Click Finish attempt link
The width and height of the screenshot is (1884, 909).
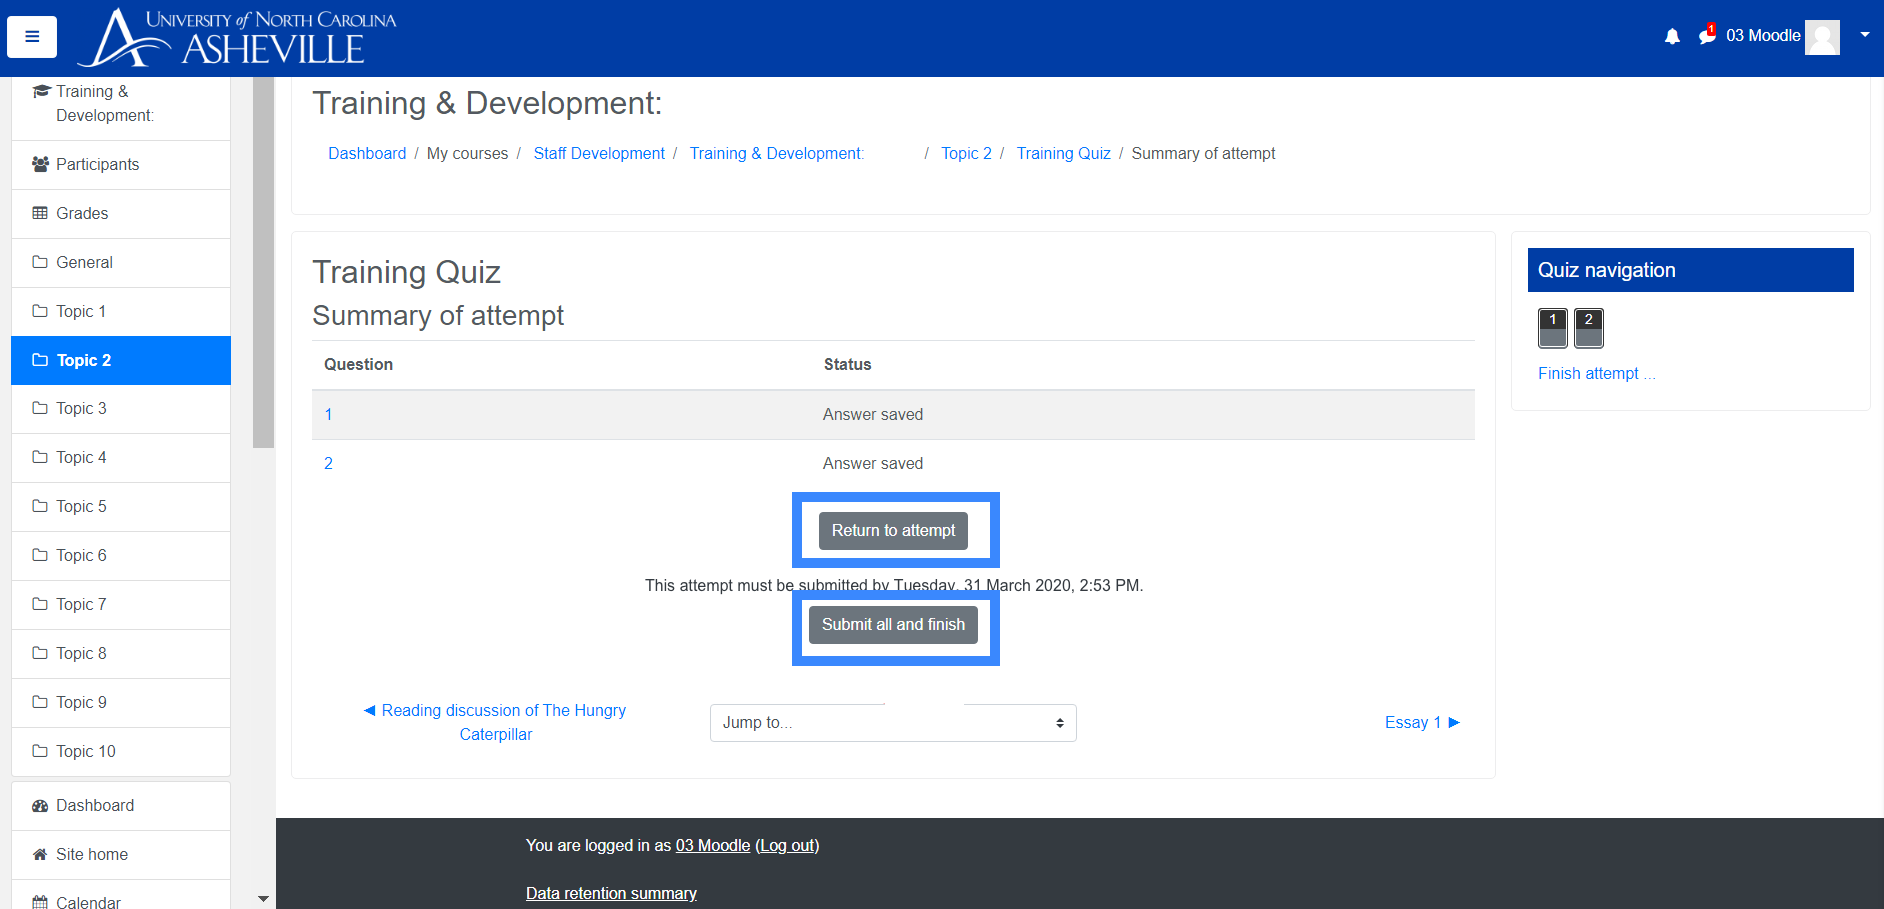1596,374
